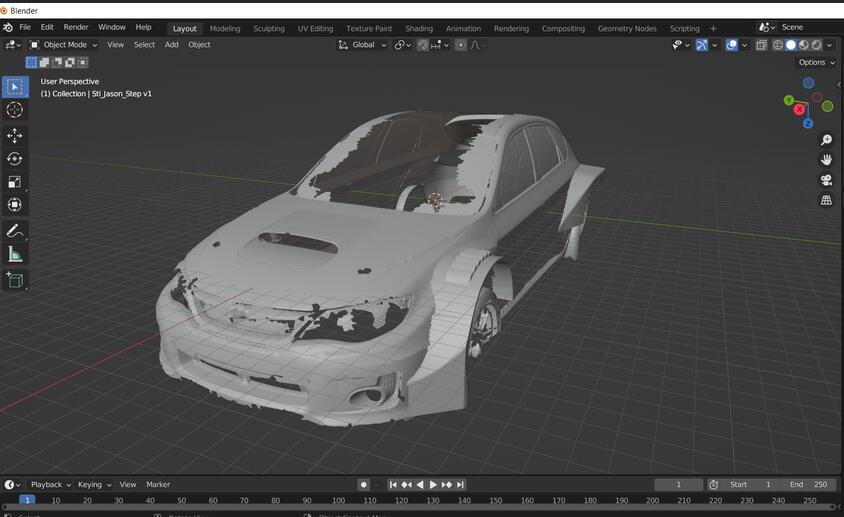
Task: Pick the Measure tool
Action: (15, 255)
